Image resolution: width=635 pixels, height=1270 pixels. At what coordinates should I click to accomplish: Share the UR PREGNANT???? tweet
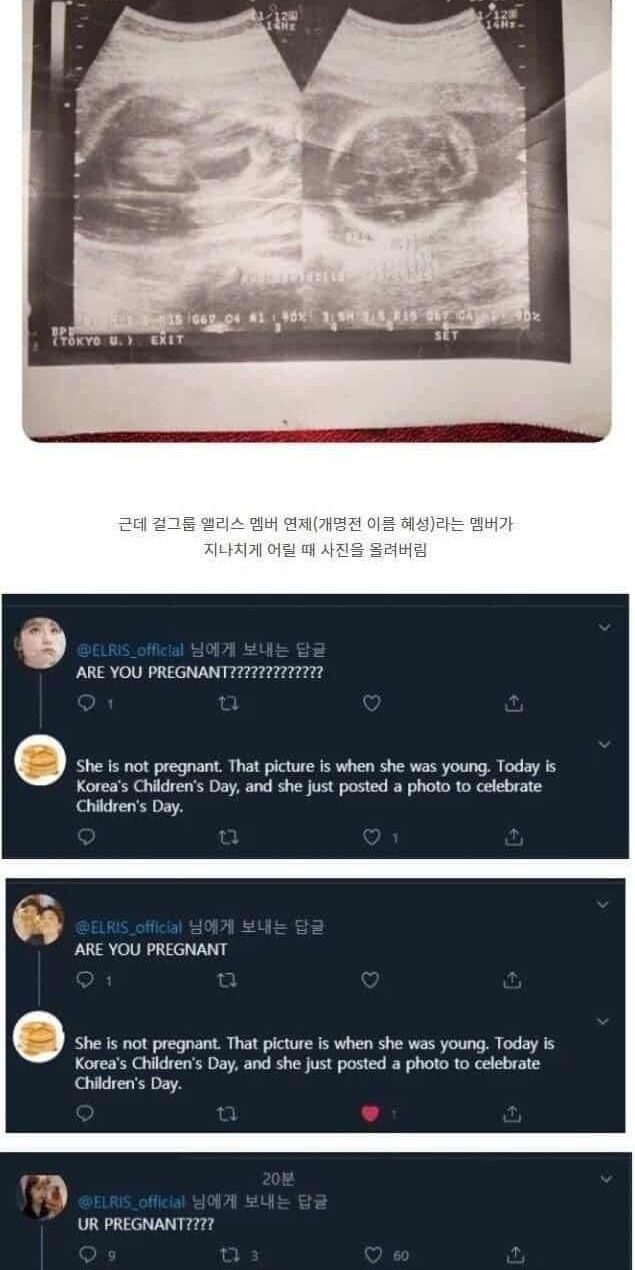[514, 1255]
